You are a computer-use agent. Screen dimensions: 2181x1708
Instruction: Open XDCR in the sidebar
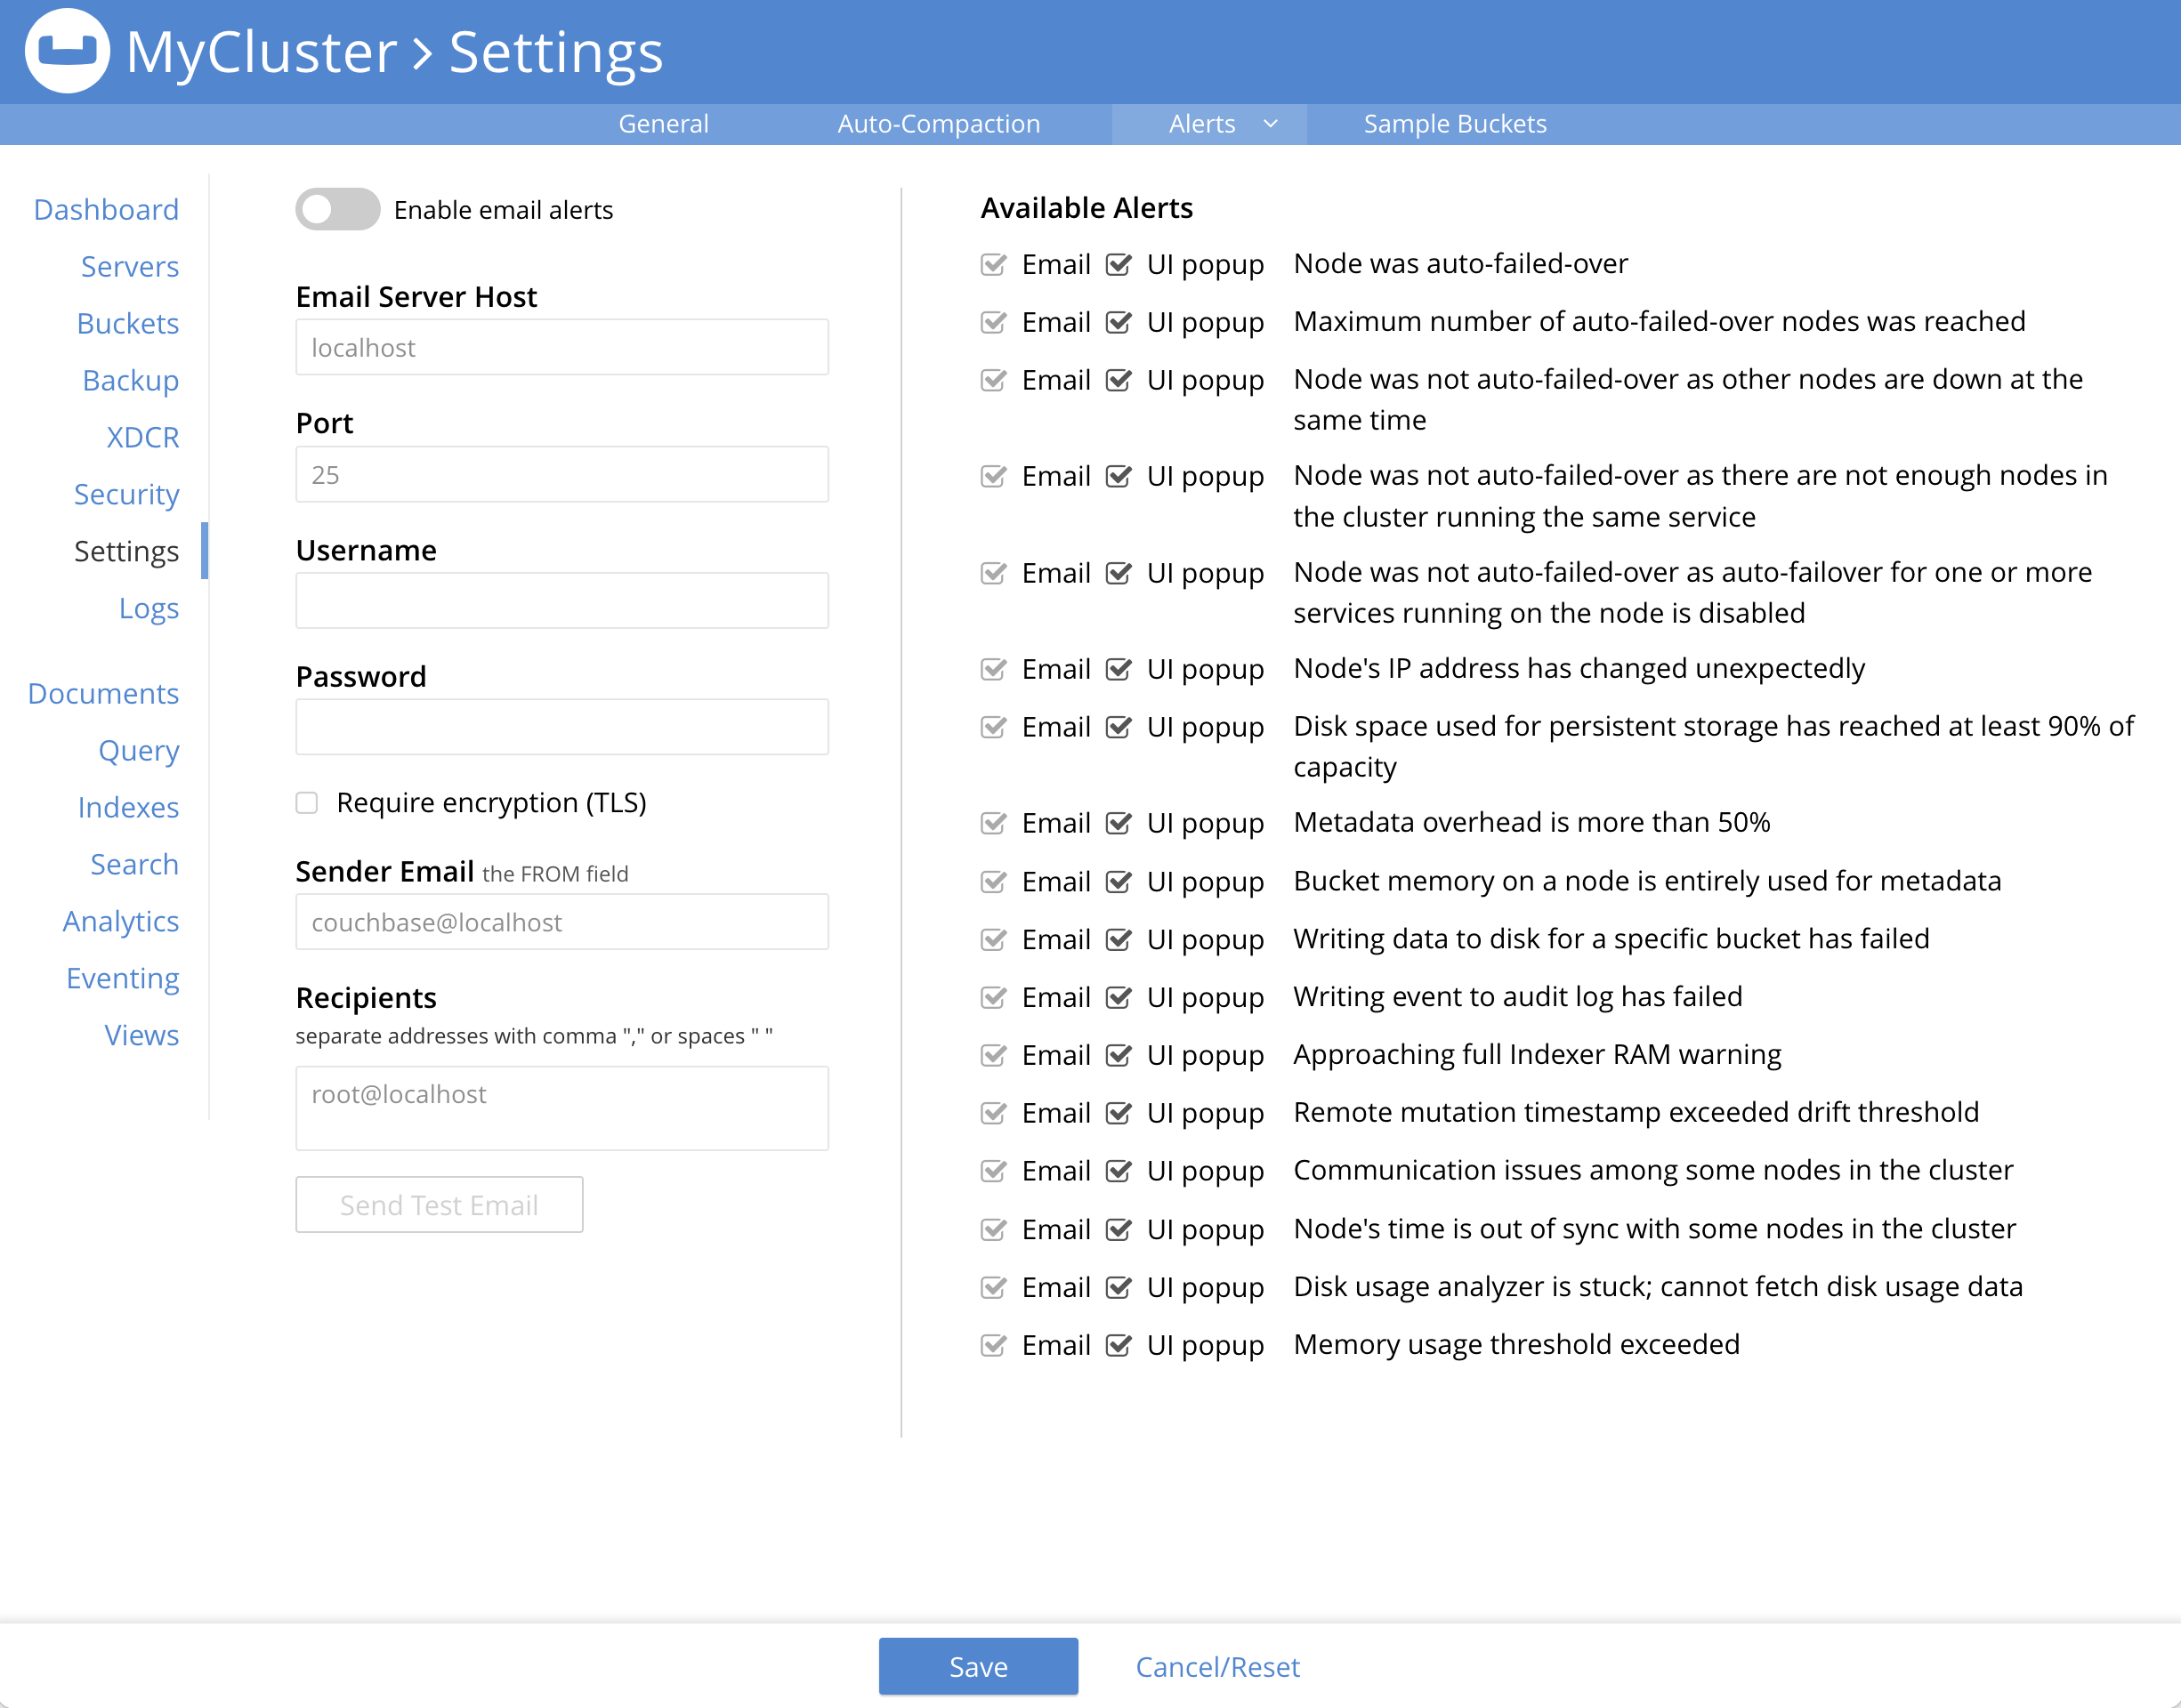click(x=143, y=438)
